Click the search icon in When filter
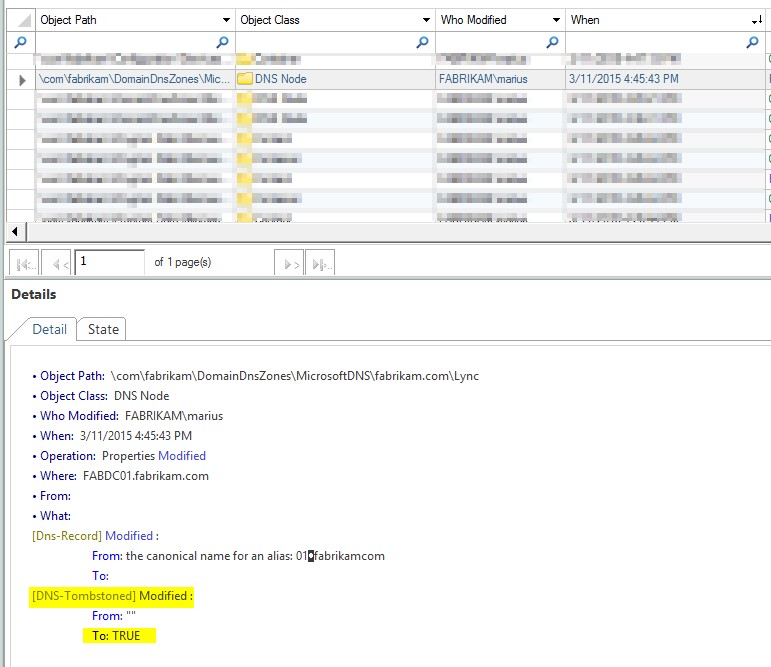This screenshot has width=771, height=667. point(752,42)
